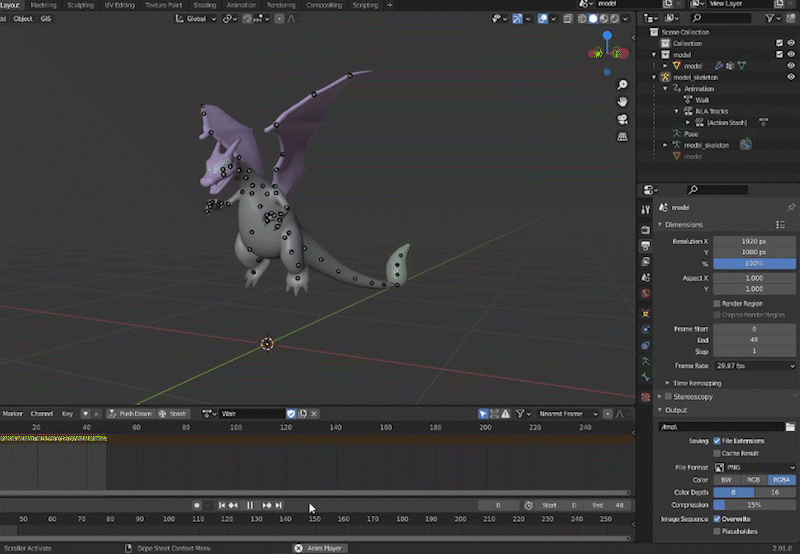Click the modifier wrench icon on model row

point(719,66)
